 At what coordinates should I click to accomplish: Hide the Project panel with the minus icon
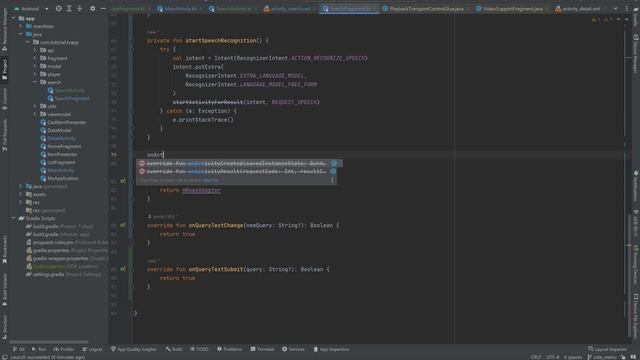pos(103,9)
